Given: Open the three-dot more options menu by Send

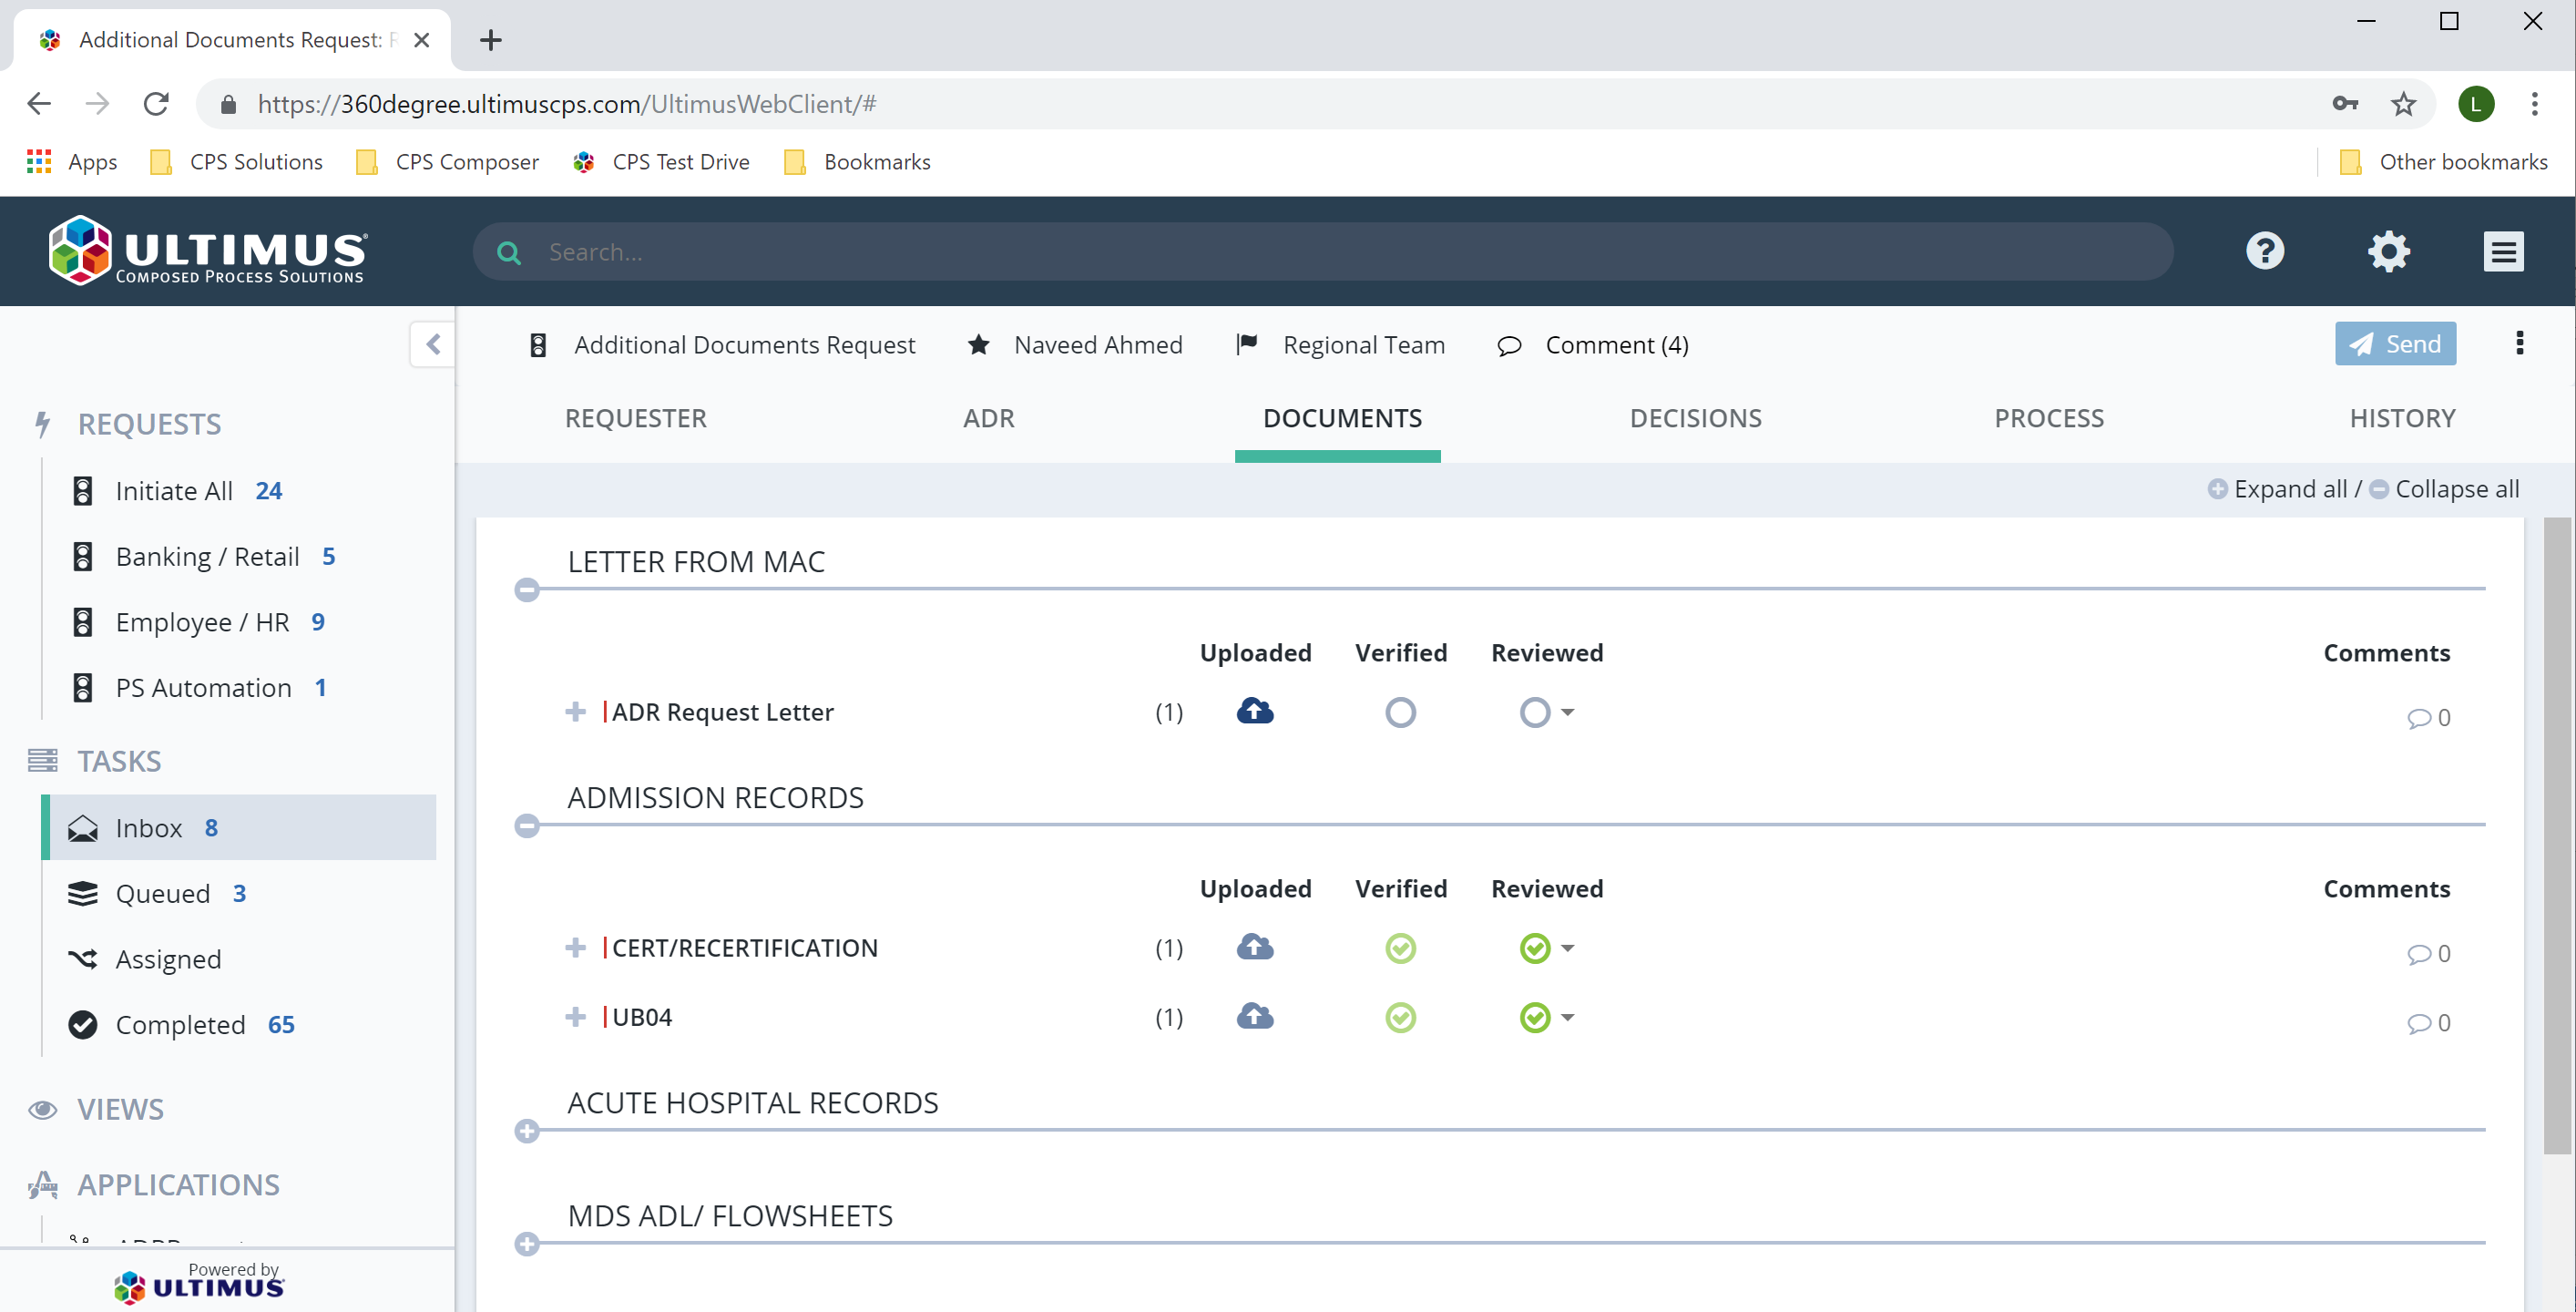Looking at the screenshot, I should 2519,343.
